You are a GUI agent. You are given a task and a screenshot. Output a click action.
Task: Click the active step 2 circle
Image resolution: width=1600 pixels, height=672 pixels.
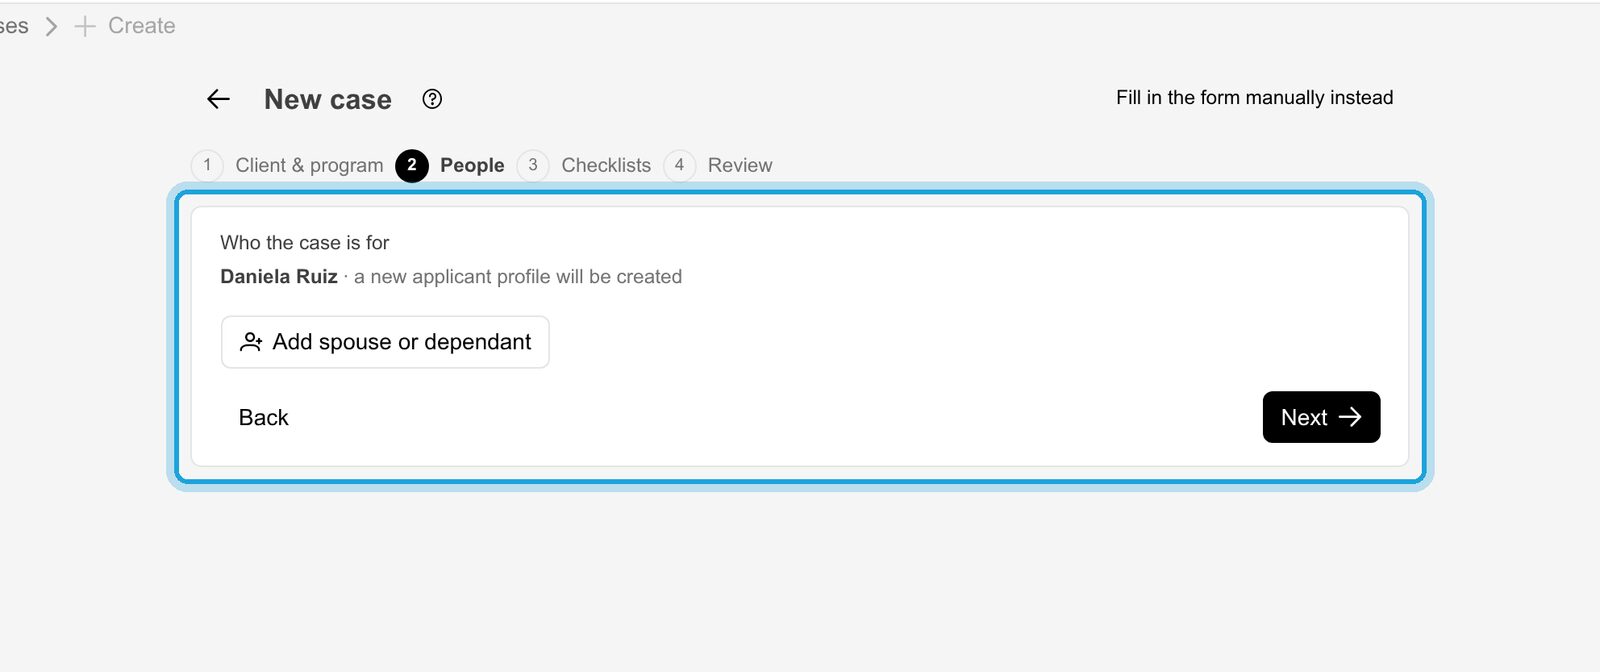[412, 165]
